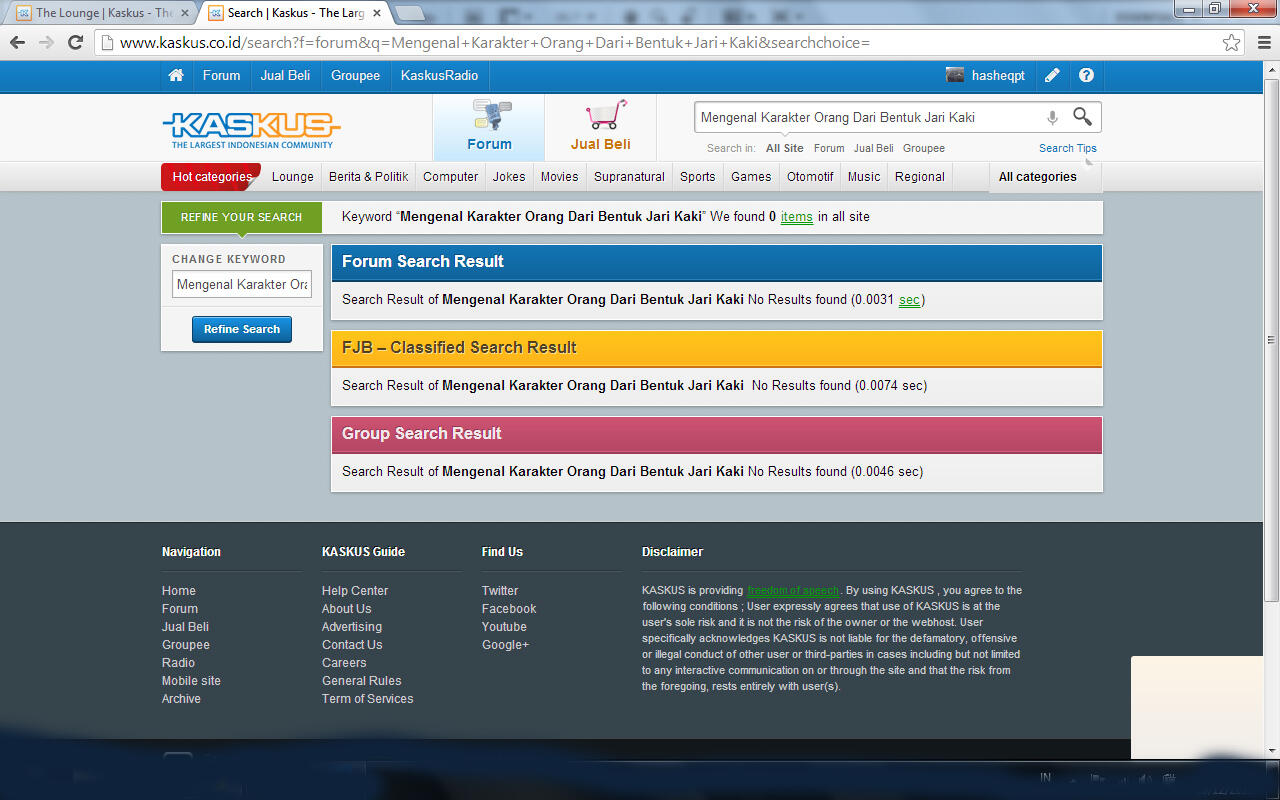This screenshot has height=800, width=1280.
Task: Open the Regional category
Action: pos(920,177)
